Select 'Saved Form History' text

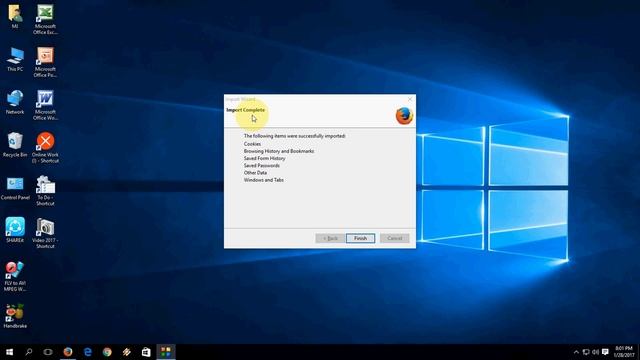point(264,158)
